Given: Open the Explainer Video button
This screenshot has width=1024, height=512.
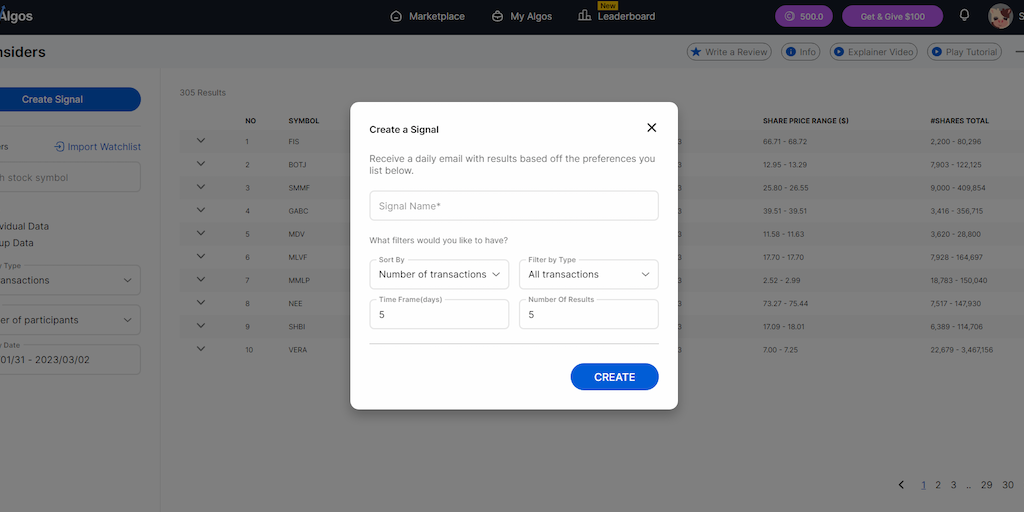Looking at the screenshot, I should pos(873,52).
